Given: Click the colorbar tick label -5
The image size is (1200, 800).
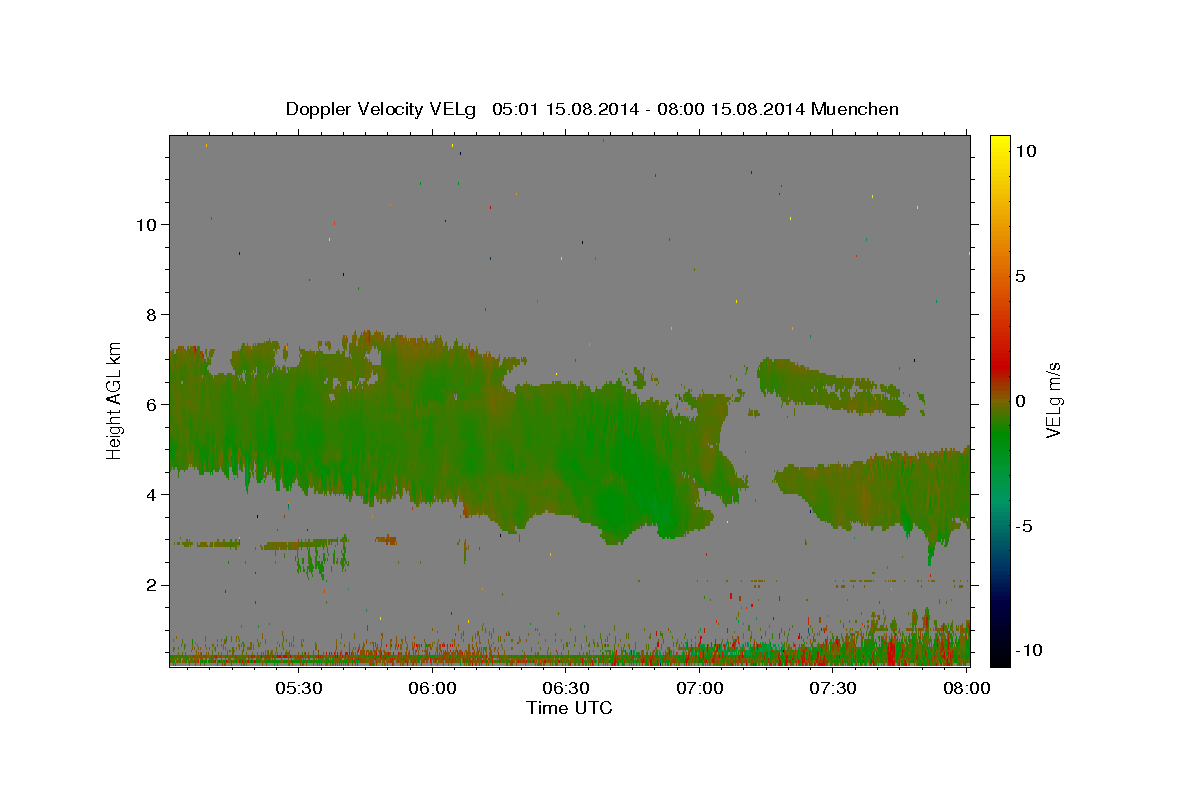Looking at the screenshot, I should [x=1025, y=526].
